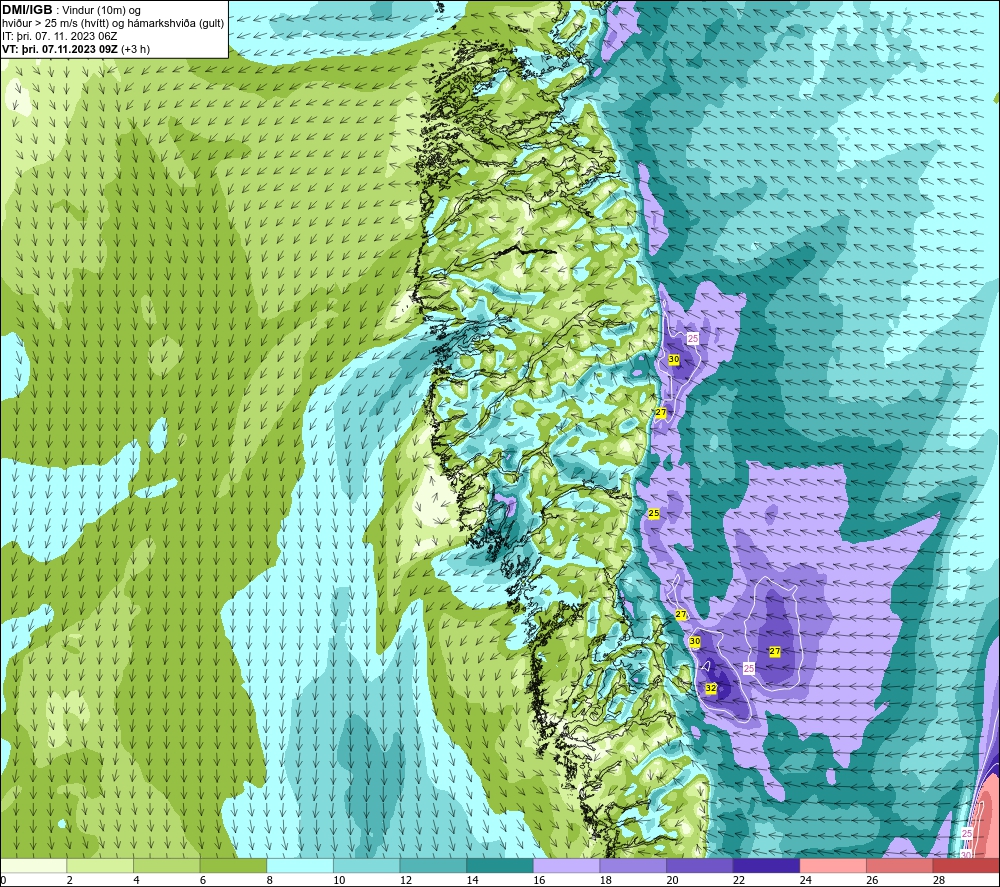Click the red above-28 m/s color swatch
This screenshot has width=1000, height=887.
966,866
